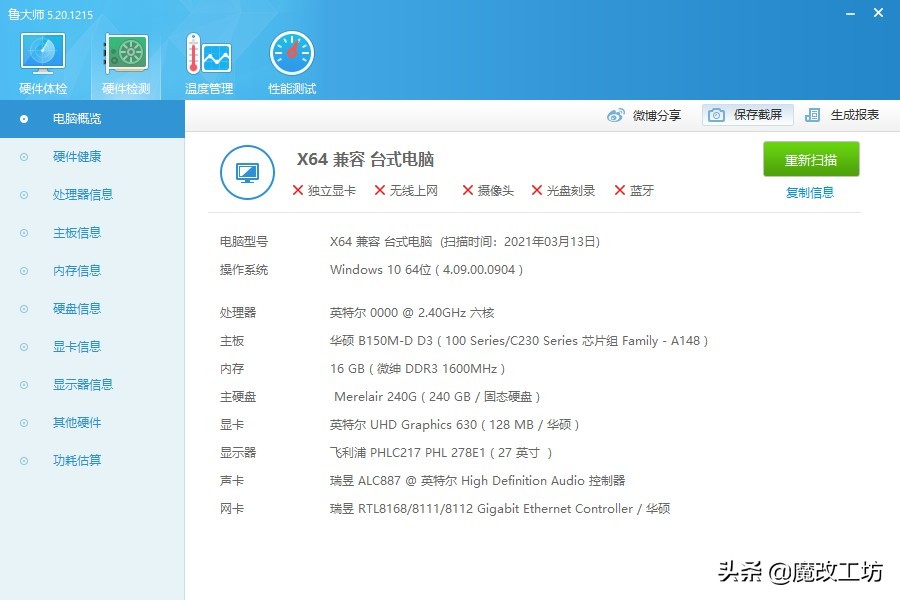Click the Weibo share icon

pos(616,115)
